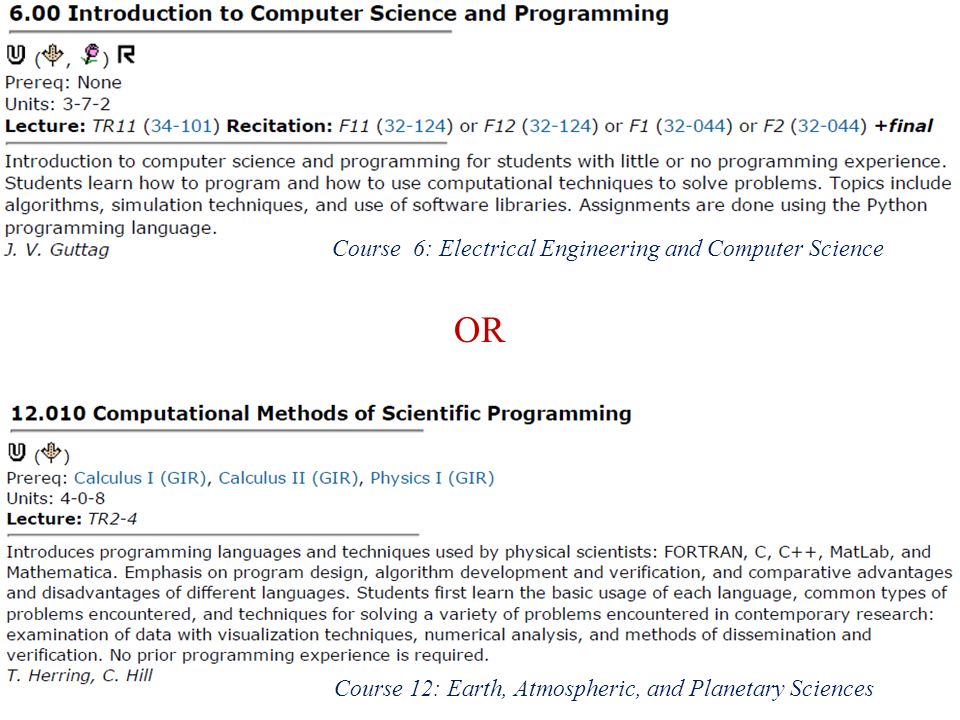960x720 pixels.
Task: Click the +final exam indicator text
Action: (x=904, y=126)
